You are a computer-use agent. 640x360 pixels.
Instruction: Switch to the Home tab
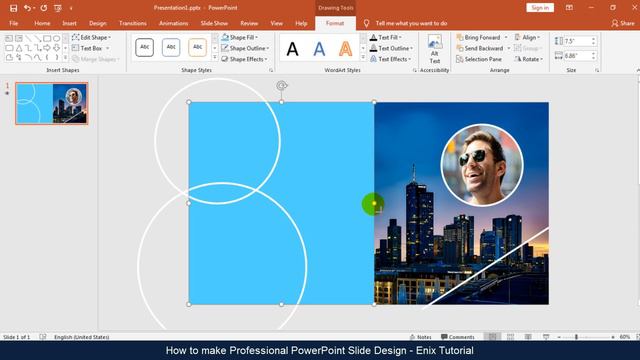tap(42, 23)
